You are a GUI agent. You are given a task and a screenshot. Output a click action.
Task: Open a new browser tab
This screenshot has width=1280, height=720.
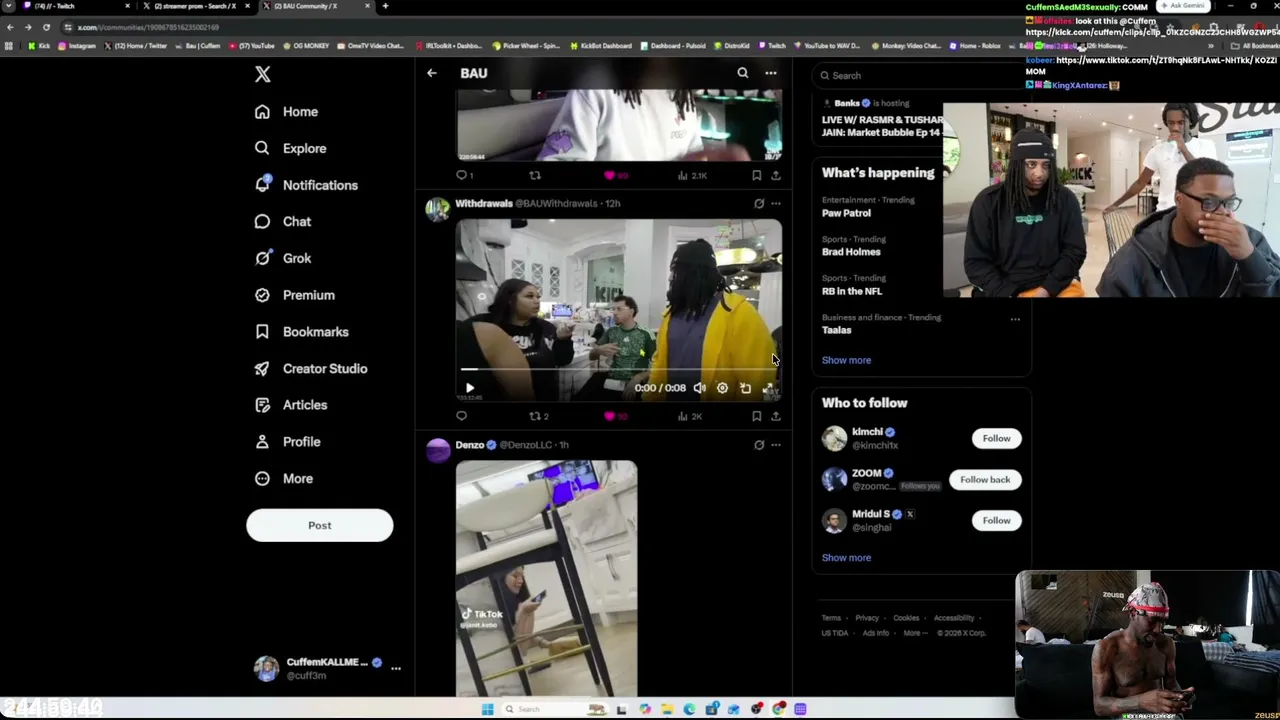[x=385, y=6]
